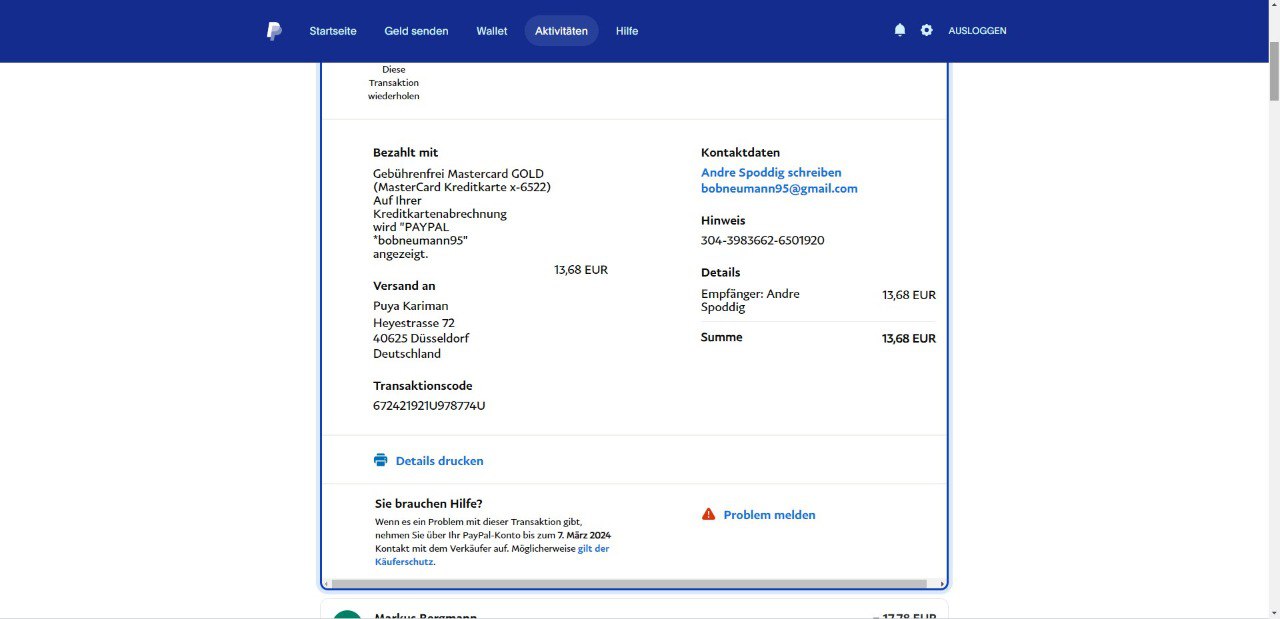The height and width of the screenshot is (619, 1280).
Task: Open the Geld senden page
Action: pyautogui.click(x=416, y=31)
